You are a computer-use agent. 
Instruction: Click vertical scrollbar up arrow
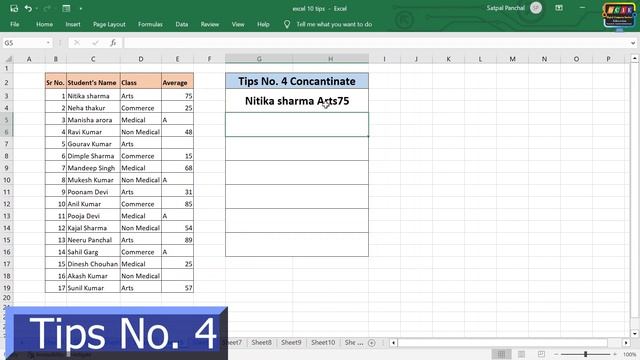point(634,59)
